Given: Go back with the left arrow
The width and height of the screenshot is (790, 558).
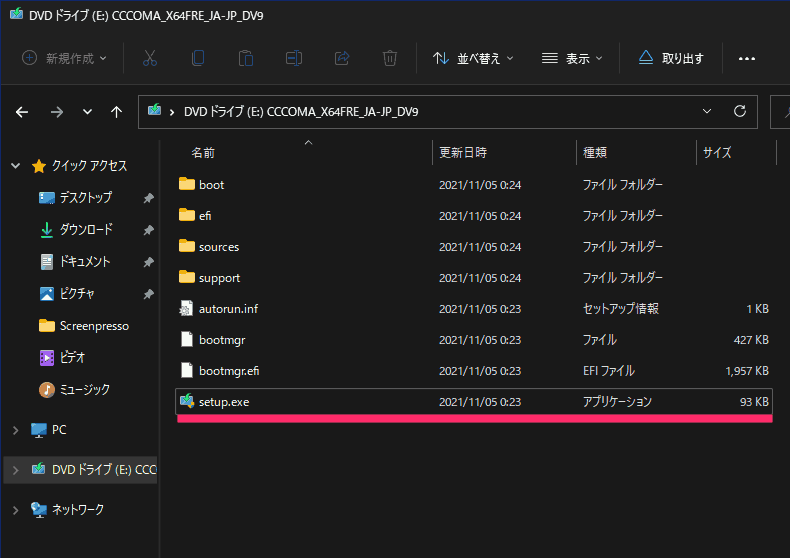Looking at the screenshot, I should 22,112.
